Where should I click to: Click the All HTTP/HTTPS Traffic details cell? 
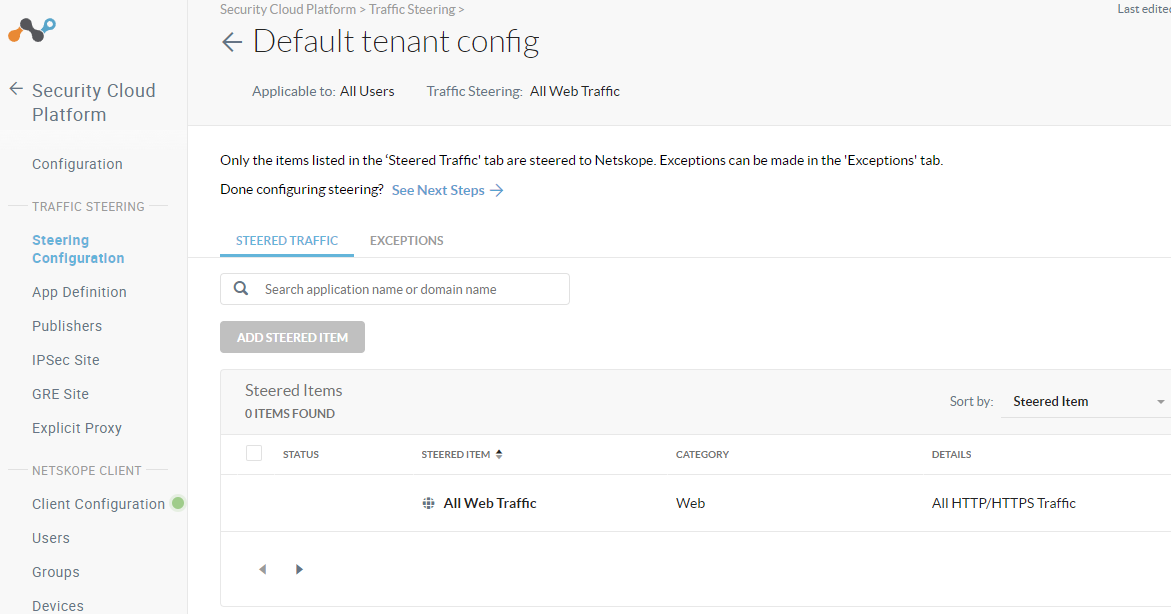(1004, 503)
